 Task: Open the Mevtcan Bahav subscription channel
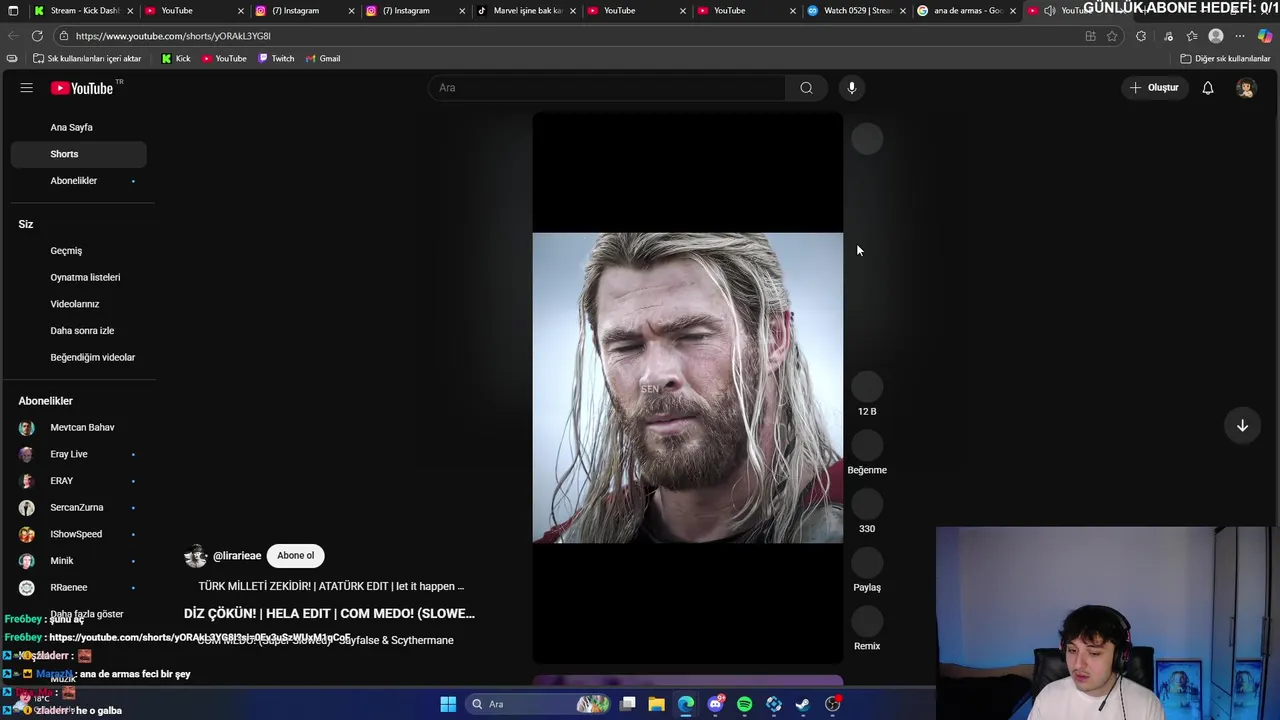(x=82, y=428)
